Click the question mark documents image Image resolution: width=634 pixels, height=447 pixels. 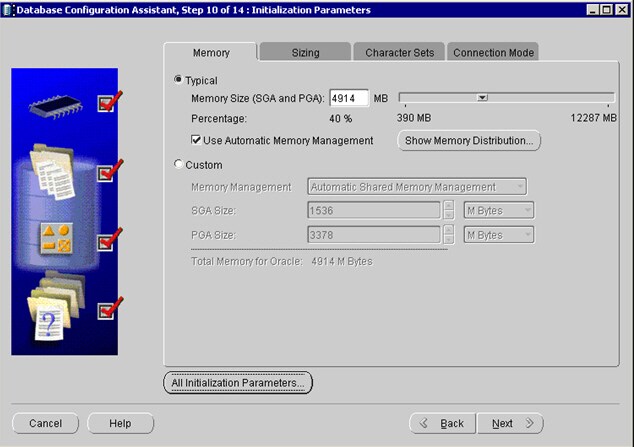[56, 305]
